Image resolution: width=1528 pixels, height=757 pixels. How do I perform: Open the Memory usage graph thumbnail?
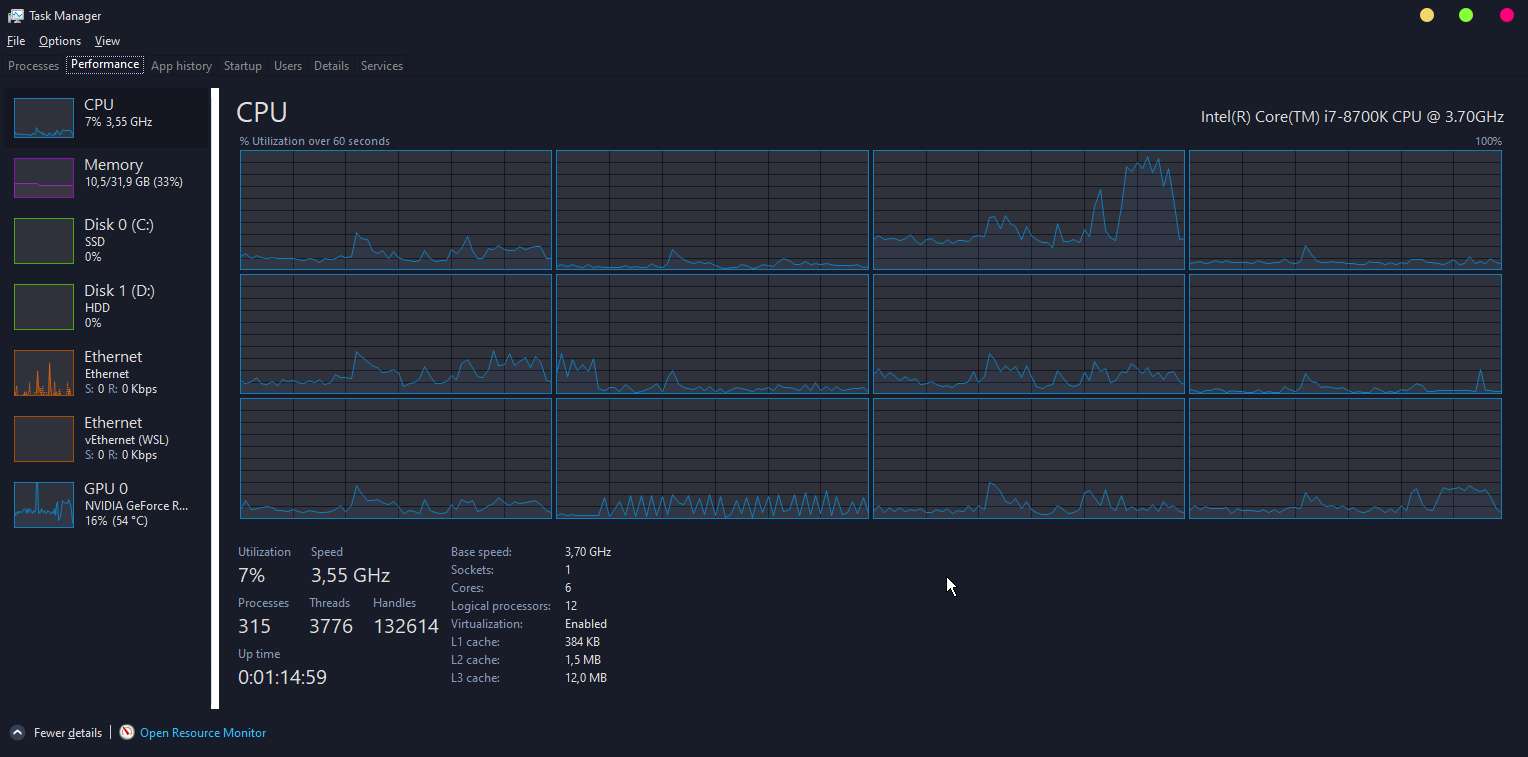[x=44, y=178]
